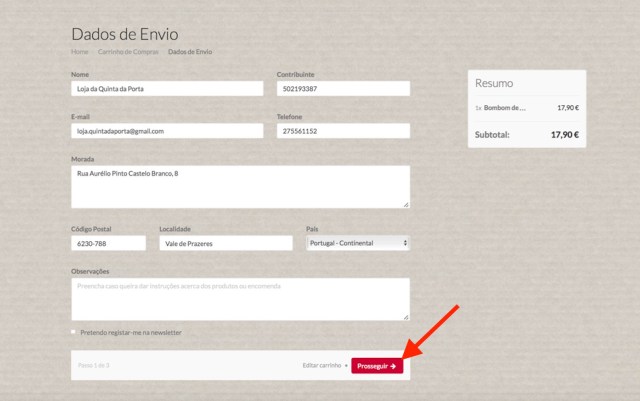Click the Prosseguir button
The image size is (640, 401).
coord(379,366)
